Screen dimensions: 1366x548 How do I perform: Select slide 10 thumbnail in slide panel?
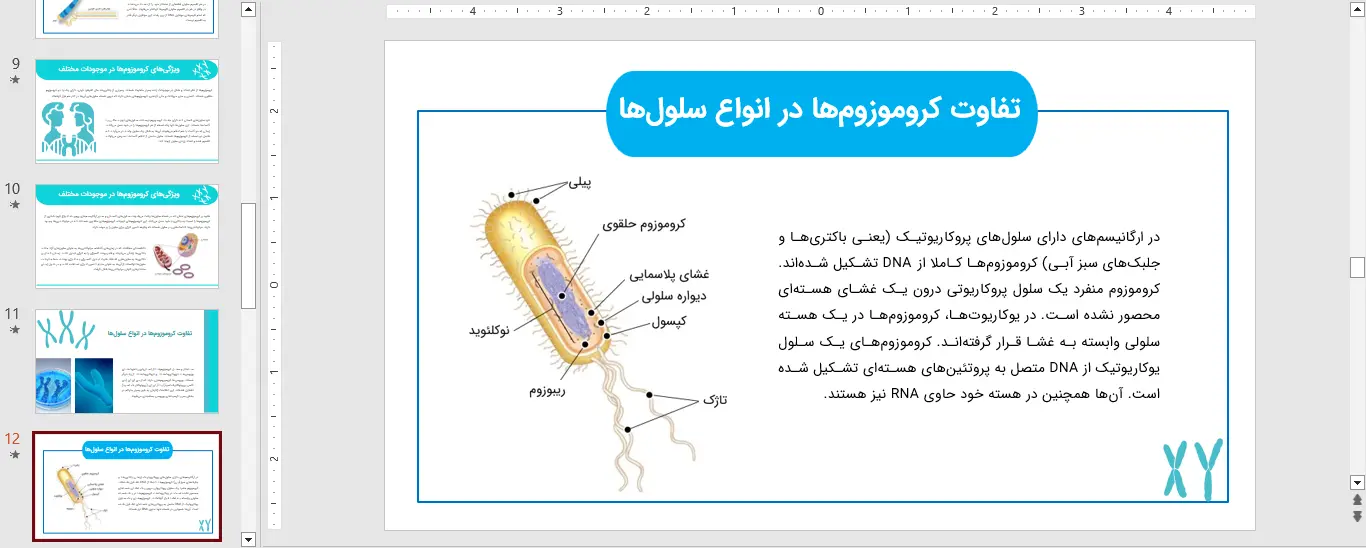127,236
